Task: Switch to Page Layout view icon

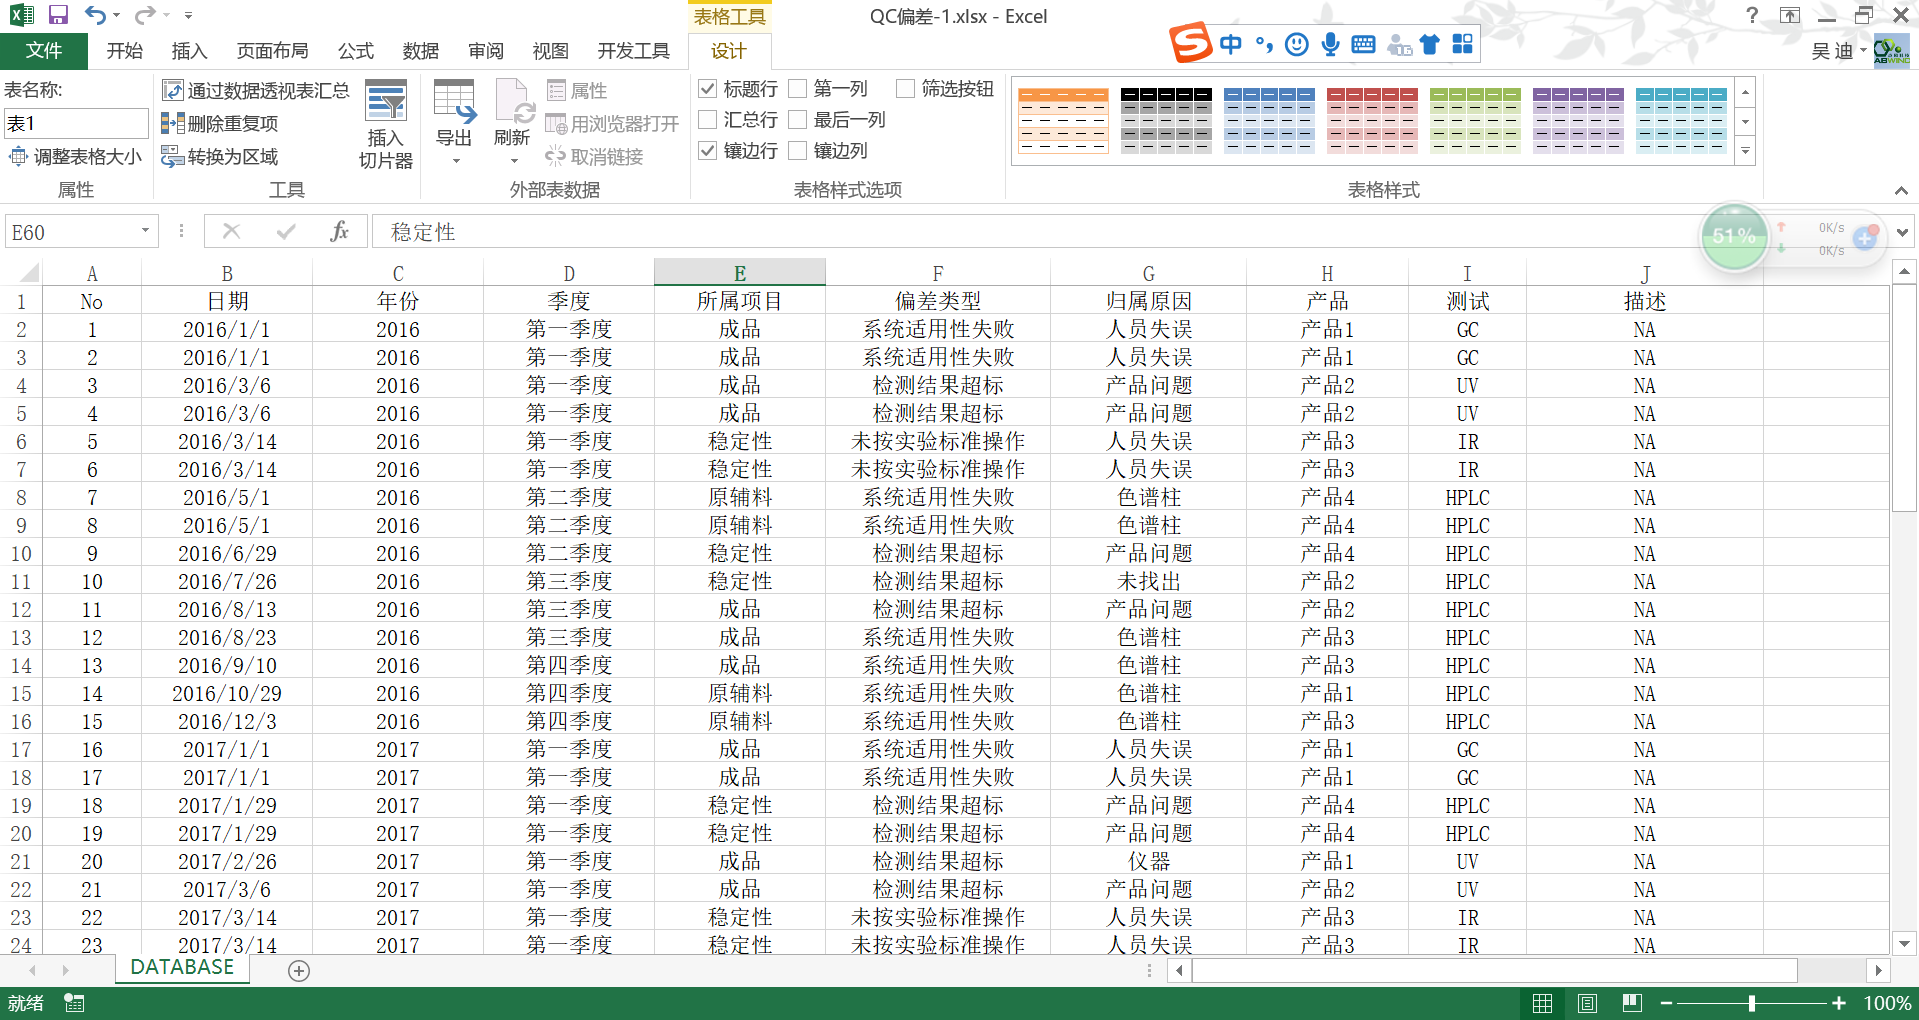Action: tap(1587, 1003)
